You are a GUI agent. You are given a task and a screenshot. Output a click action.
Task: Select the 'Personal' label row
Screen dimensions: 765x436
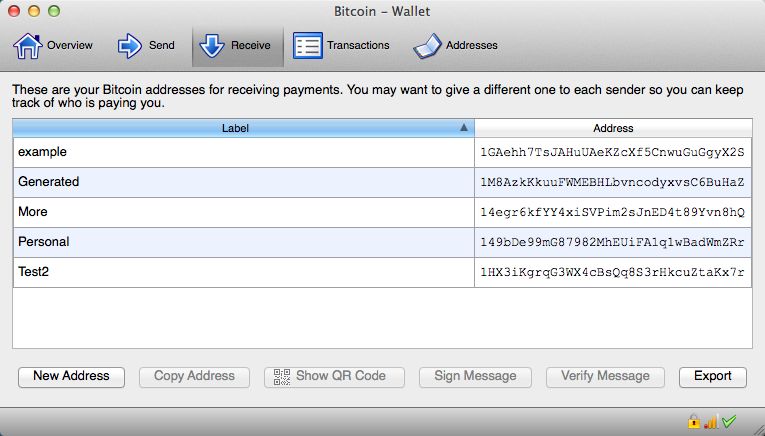click(243, 242)
